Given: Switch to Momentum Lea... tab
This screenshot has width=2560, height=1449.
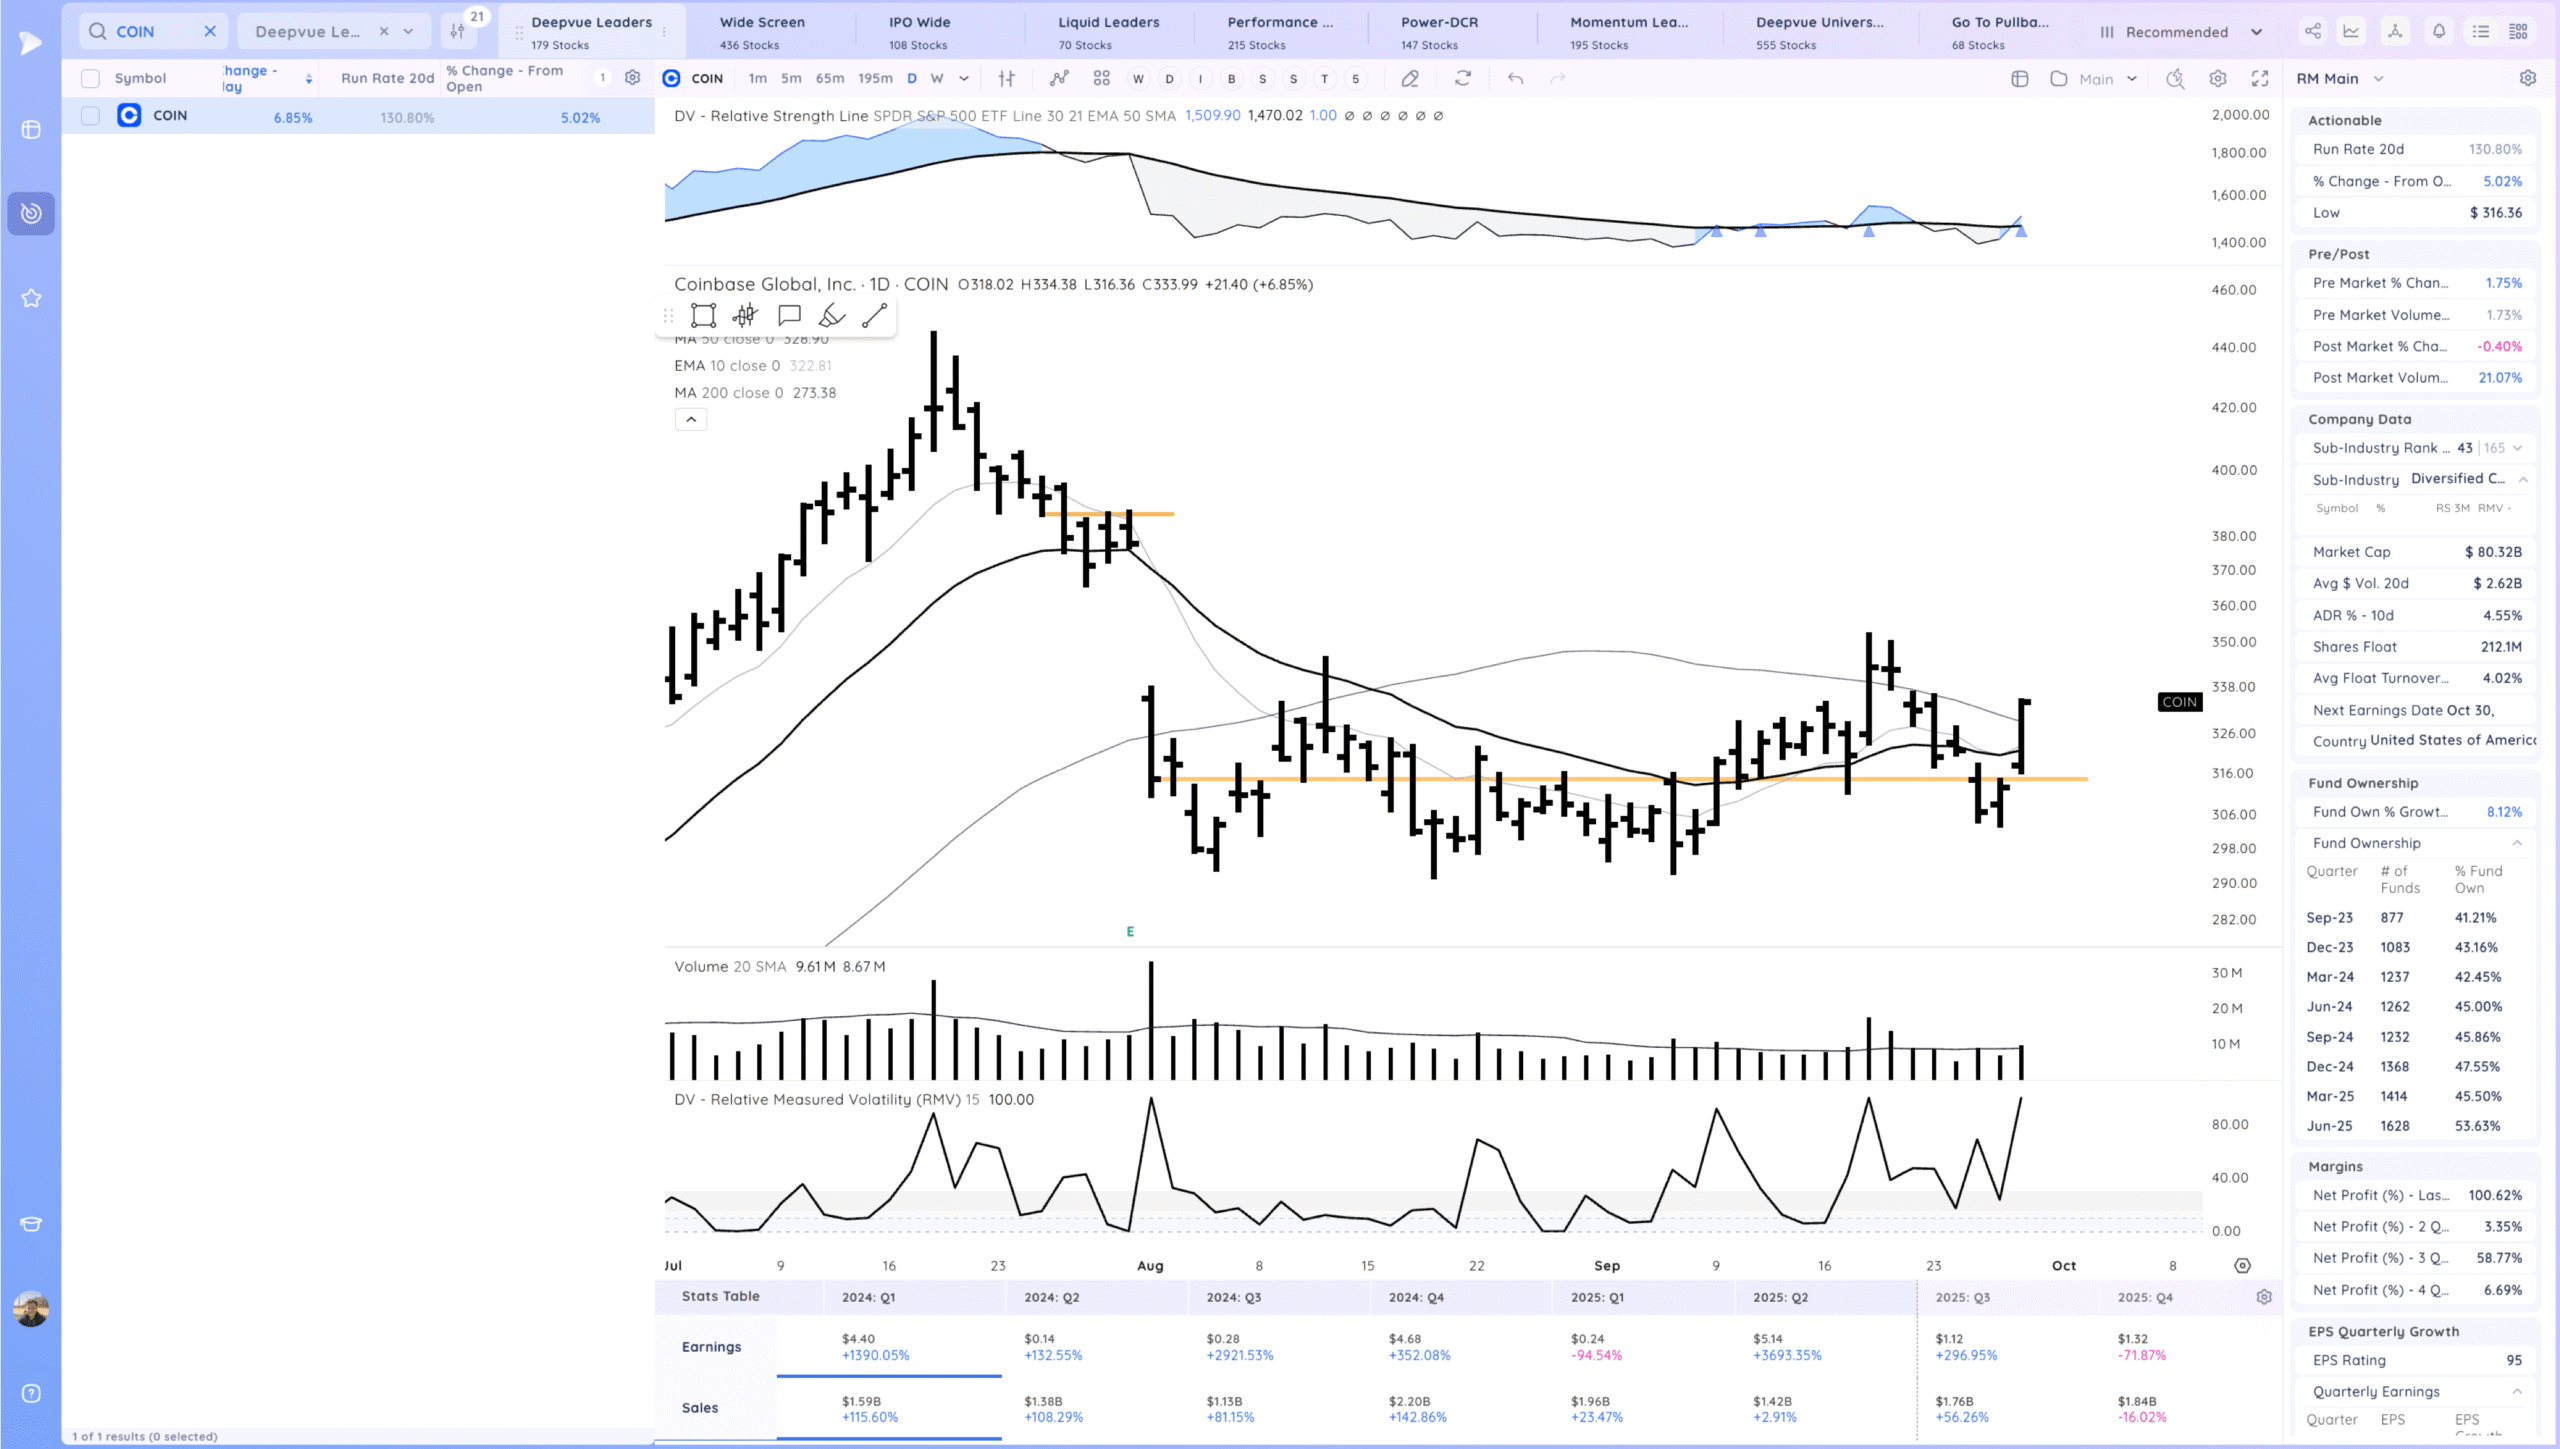Looking at the screenshot, I should tap(1629, 32).
